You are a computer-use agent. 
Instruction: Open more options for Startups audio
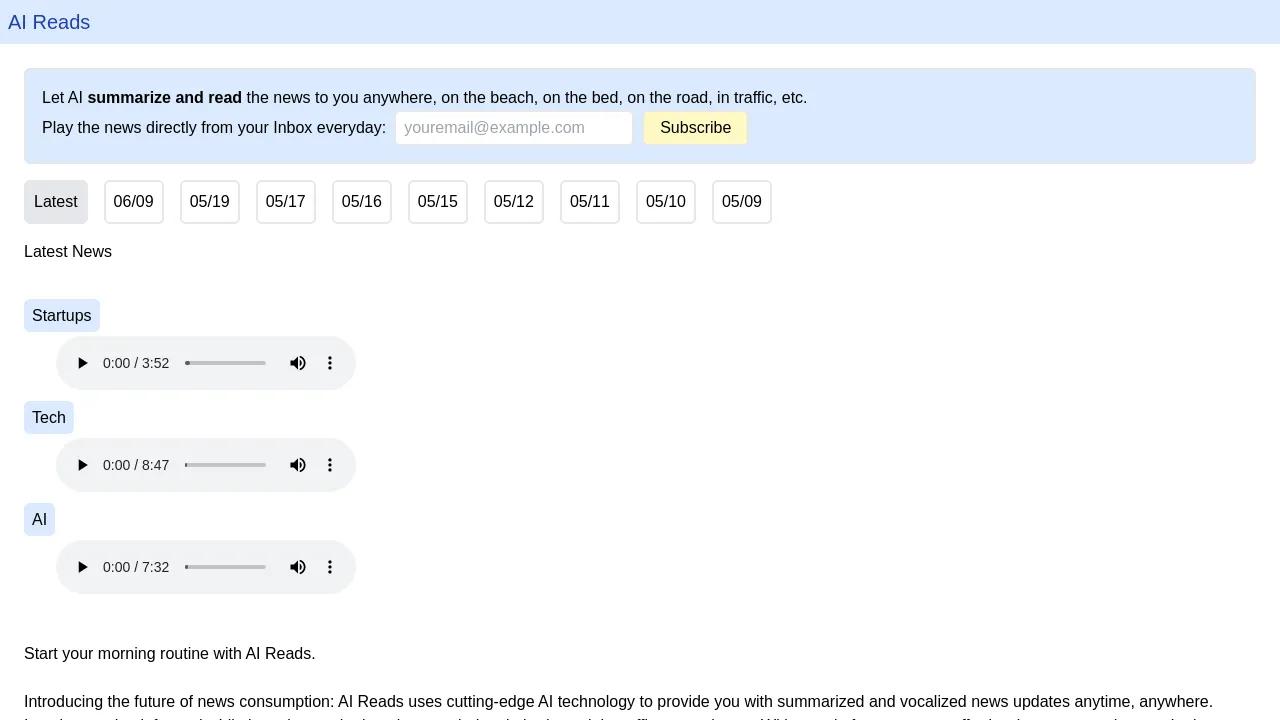pos(330,363)
